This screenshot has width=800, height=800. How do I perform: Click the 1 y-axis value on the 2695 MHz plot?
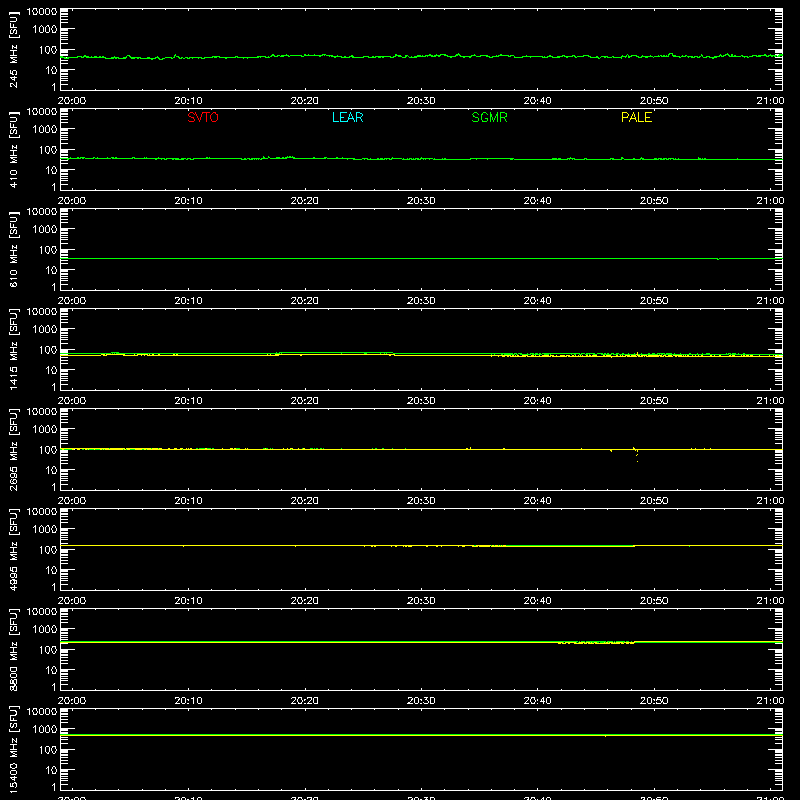pyautogui.click(x=54, y=487)
